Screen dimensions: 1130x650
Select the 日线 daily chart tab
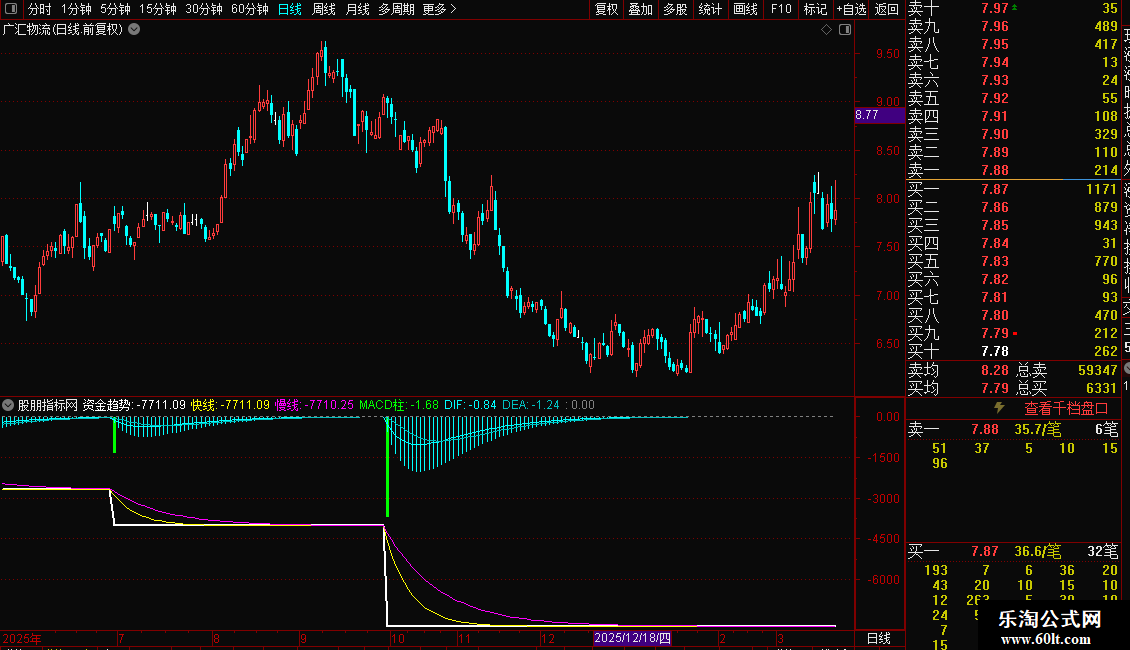coord(290,9)
